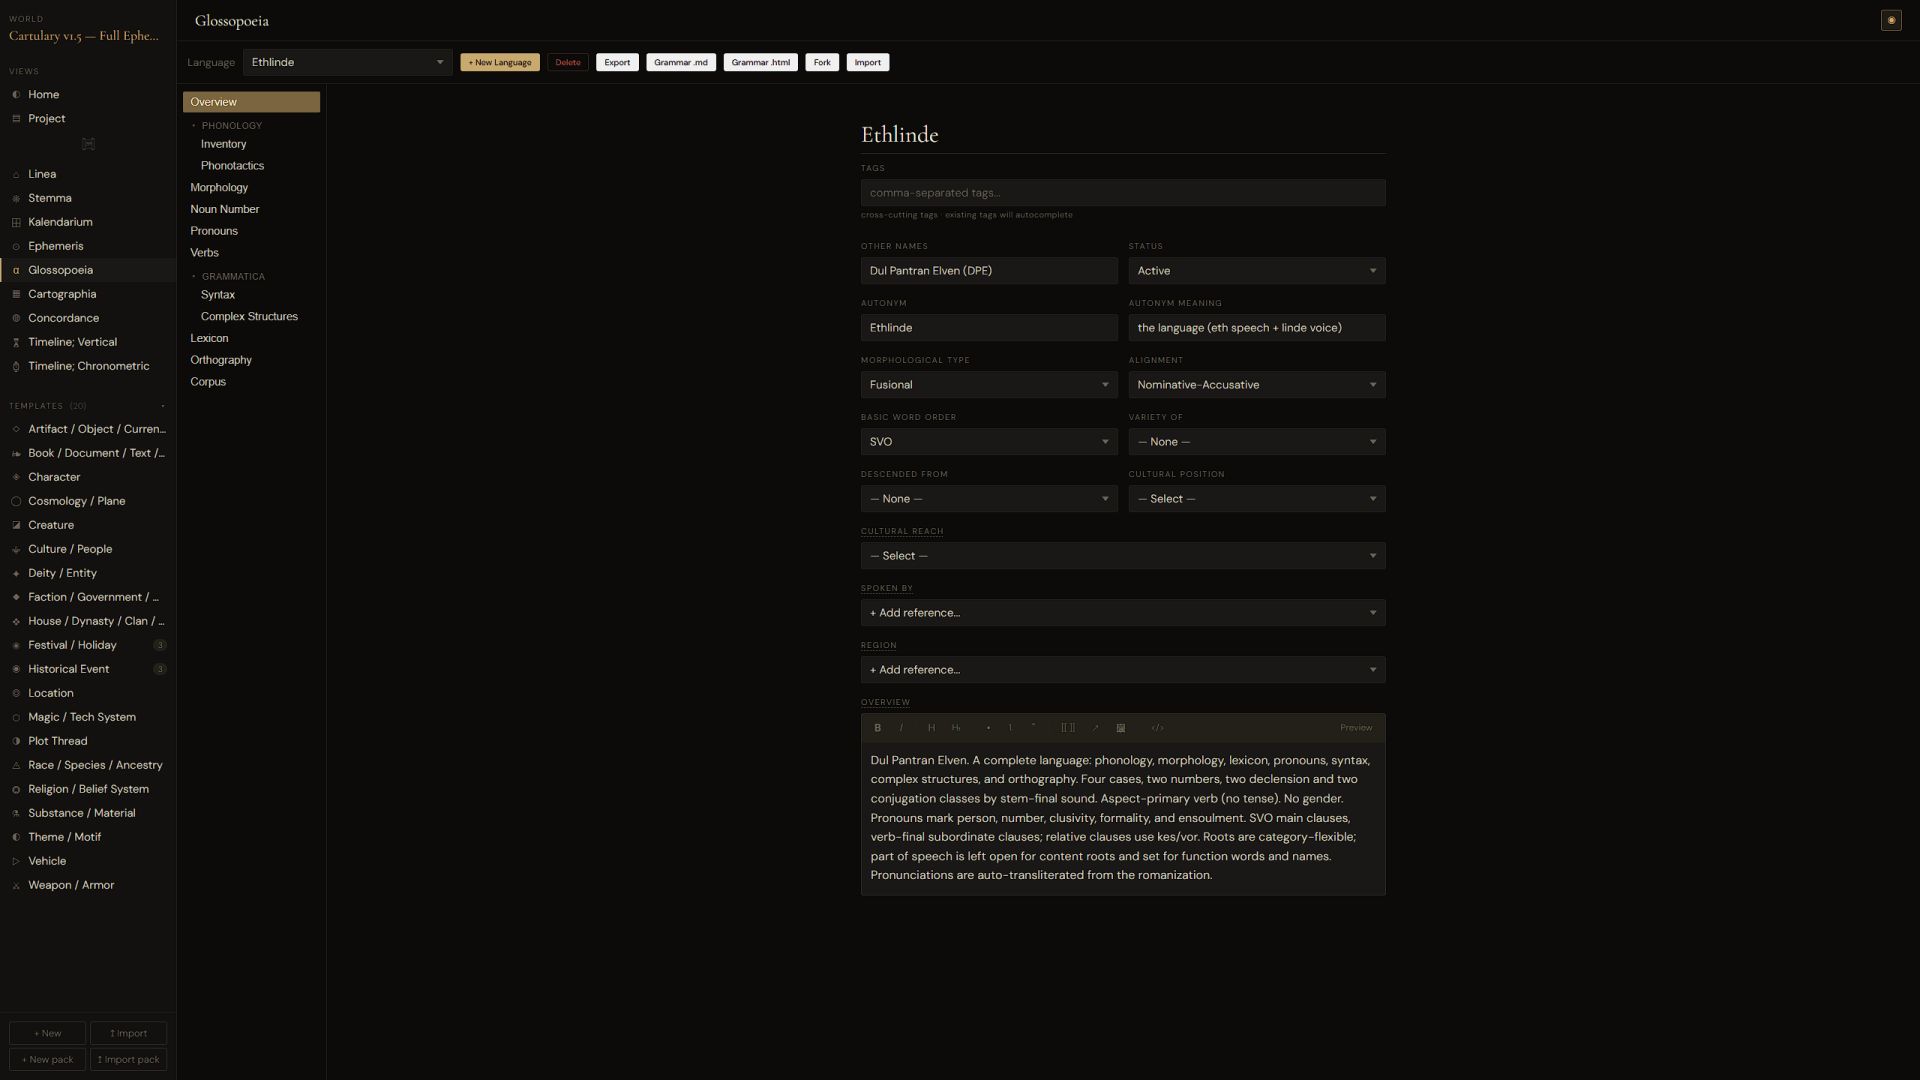Screen dimensions: 1920x1080
Task: Open the Status dropdown set to Active
Action: 1256,271
